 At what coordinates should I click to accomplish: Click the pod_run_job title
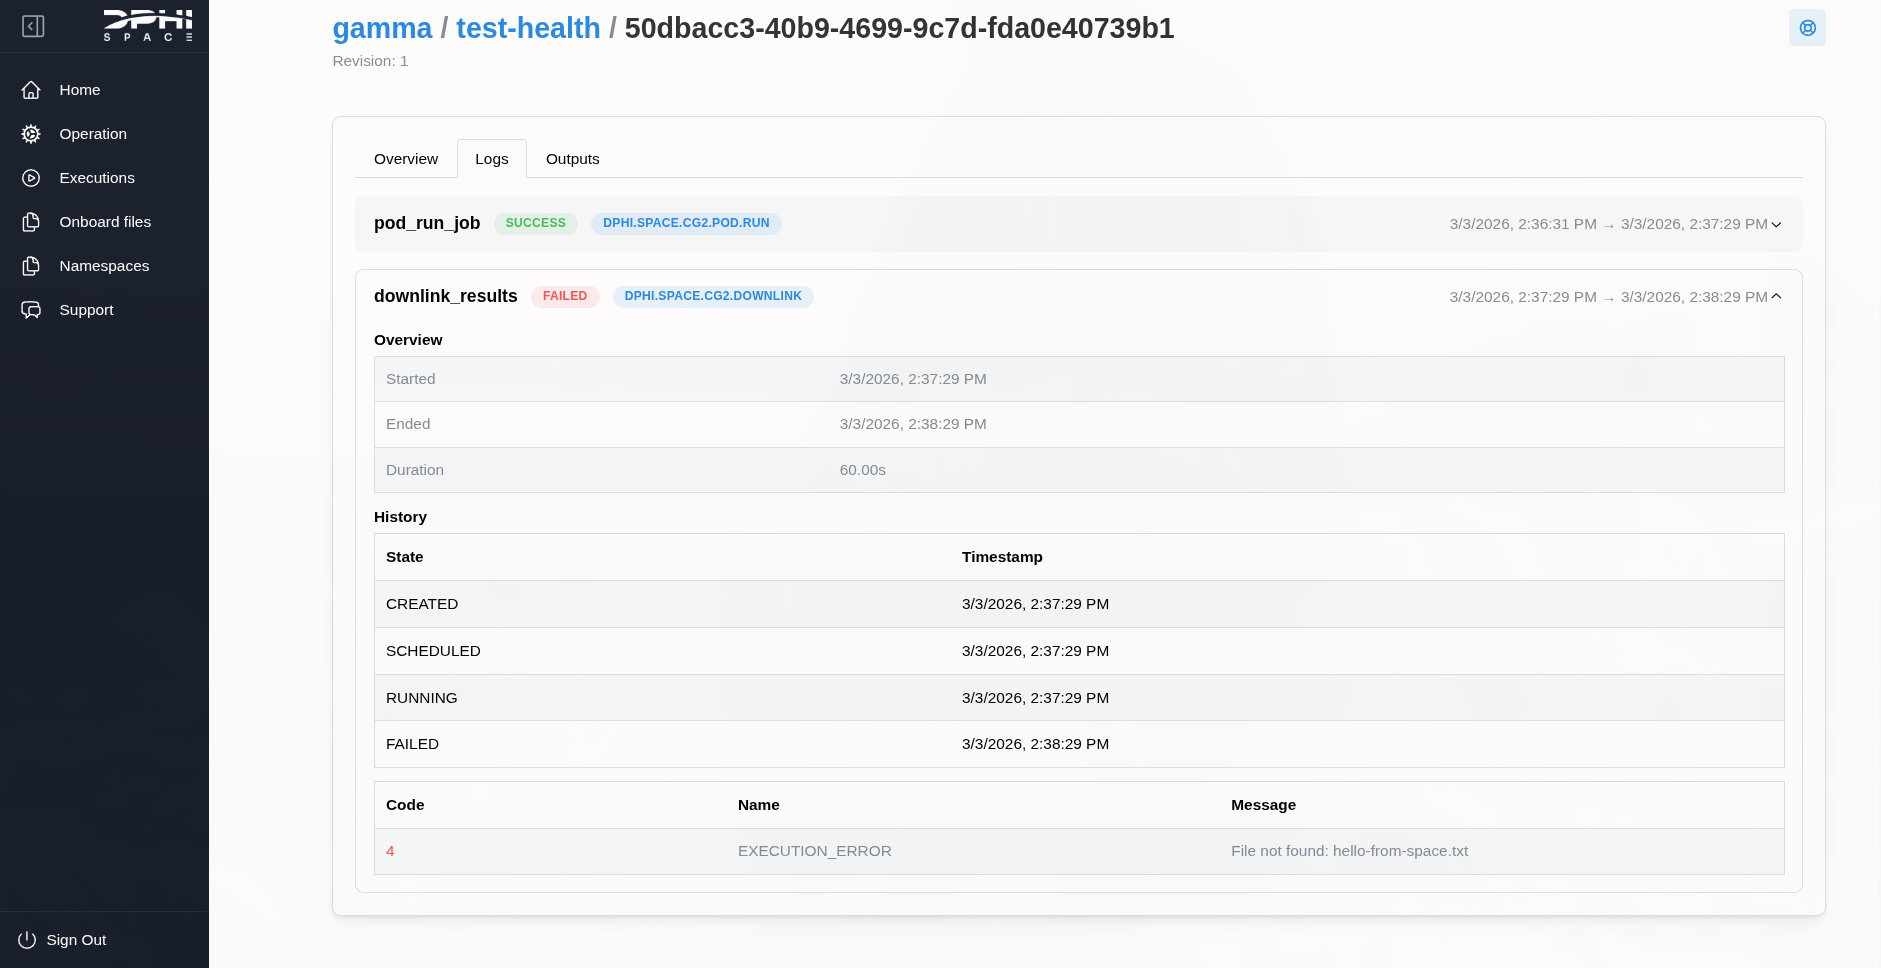click(x=427, y=223)
